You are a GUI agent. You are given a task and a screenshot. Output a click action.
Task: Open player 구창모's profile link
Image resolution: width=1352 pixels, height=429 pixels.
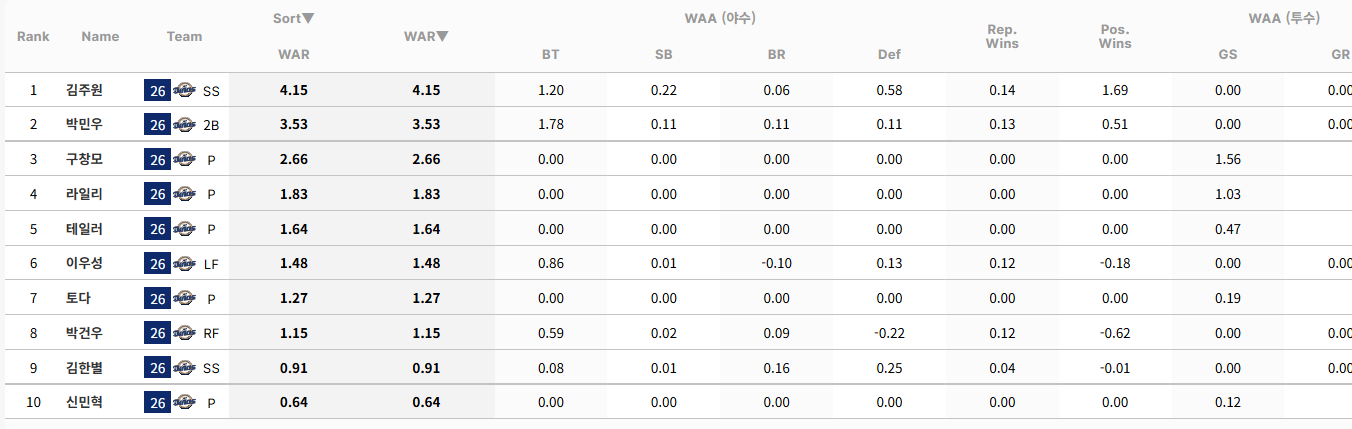(84, 159)
